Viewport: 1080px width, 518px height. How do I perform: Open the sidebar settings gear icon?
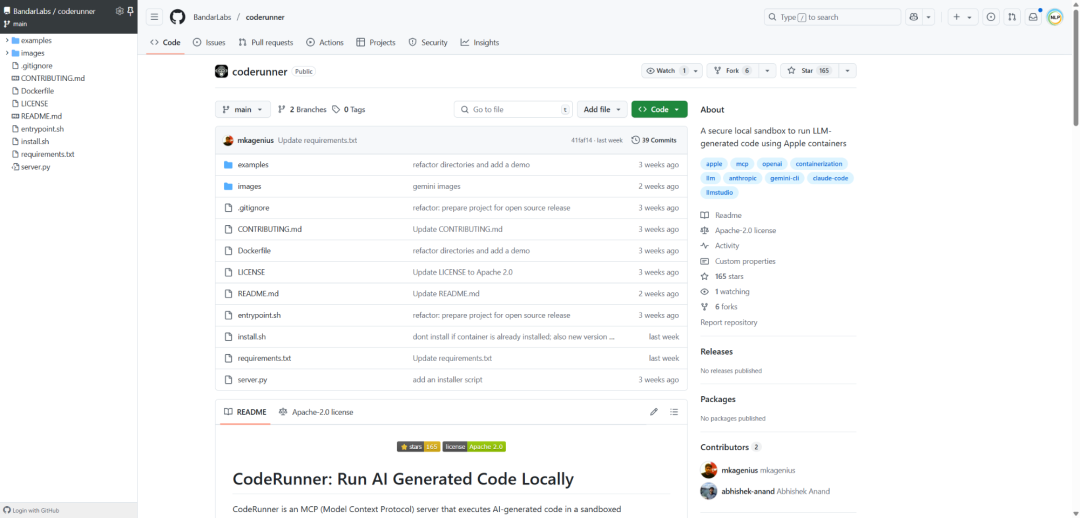pyautogui.click(x=119, y=11)
